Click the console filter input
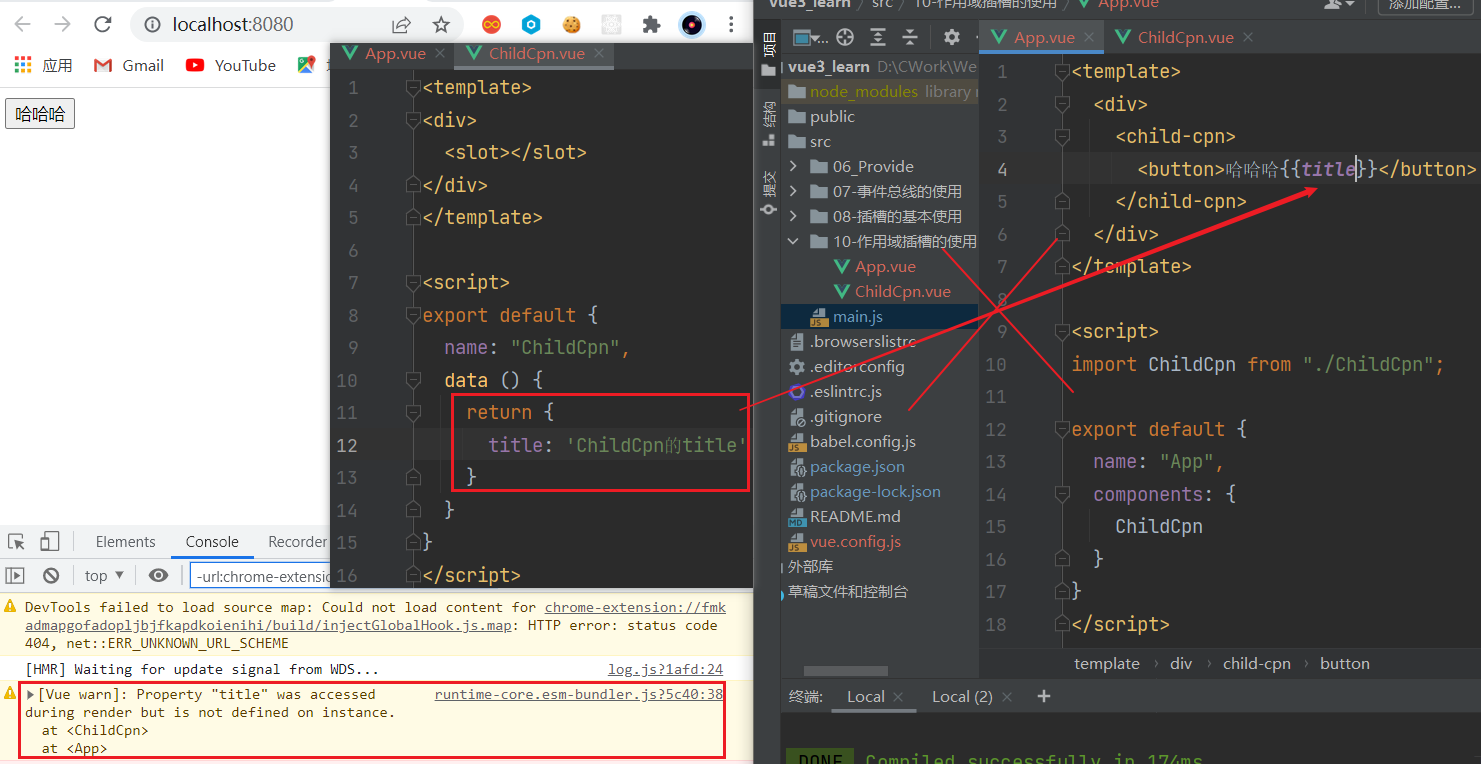 tap(260, 575)
